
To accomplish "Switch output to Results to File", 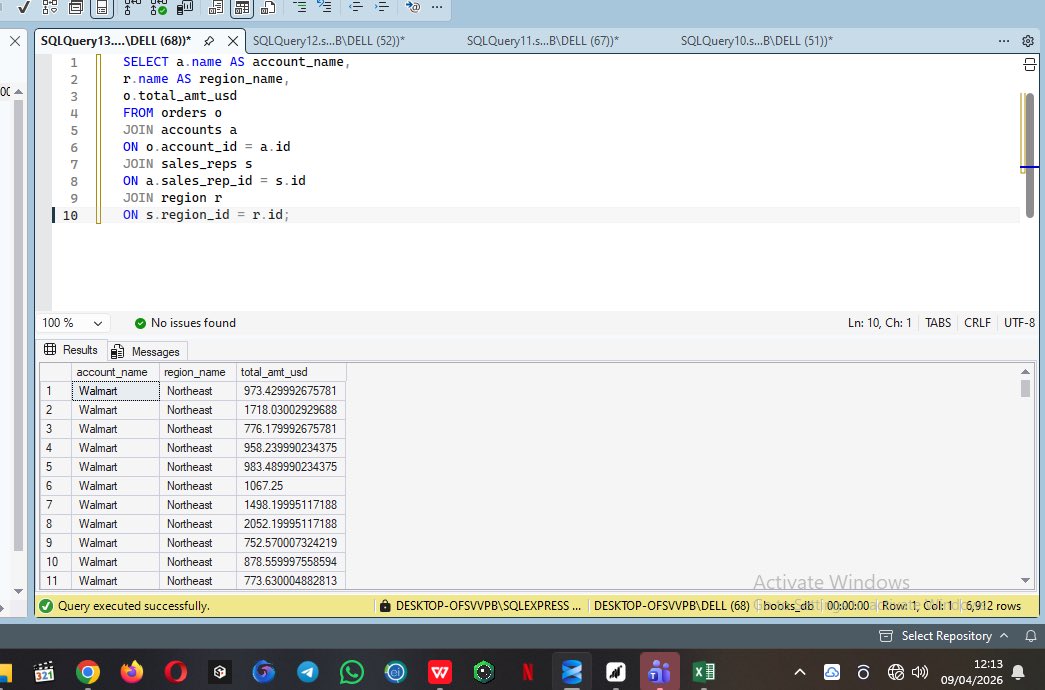I will coord(268,7).
